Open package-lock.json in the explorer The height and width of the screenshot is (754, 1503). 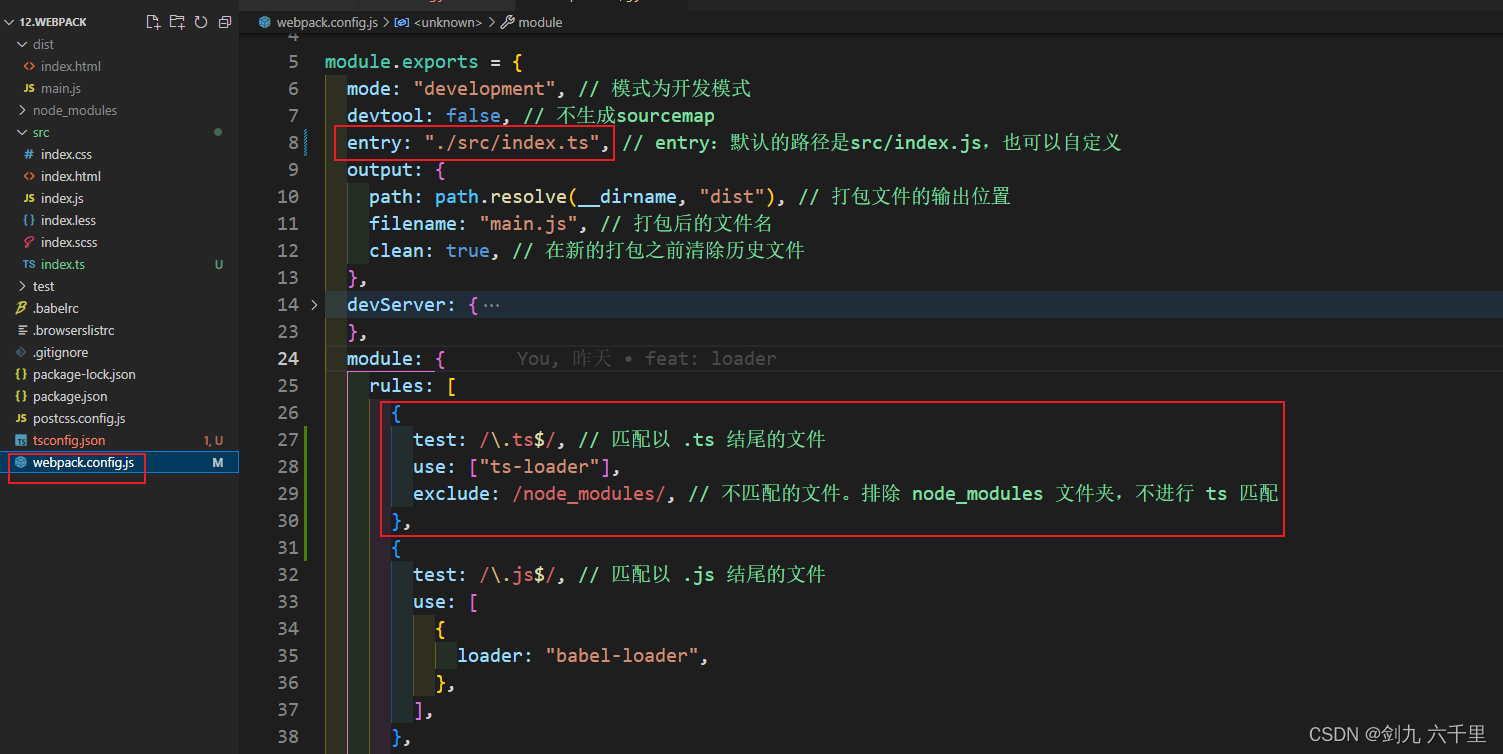pyautogui.click(x=84, y=374)
